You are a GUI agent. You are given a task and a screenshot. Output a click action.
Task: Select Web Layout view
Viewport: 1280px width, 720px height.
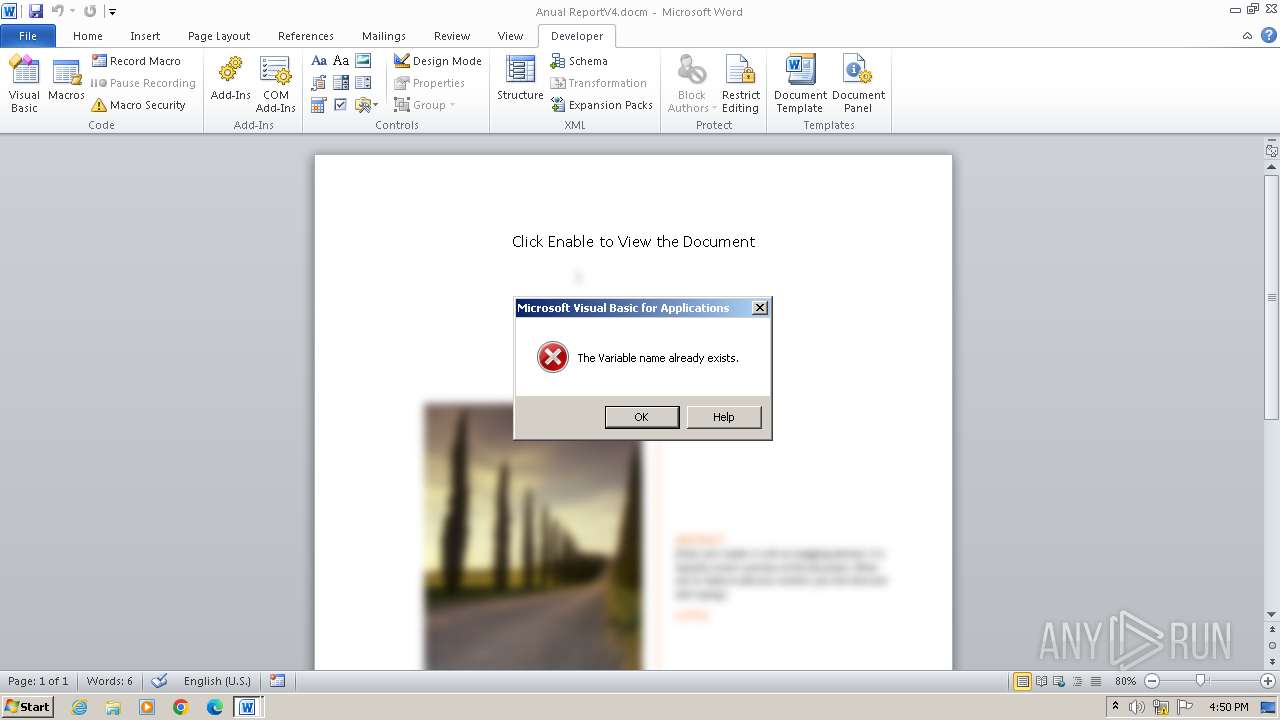coord(1059,681)
